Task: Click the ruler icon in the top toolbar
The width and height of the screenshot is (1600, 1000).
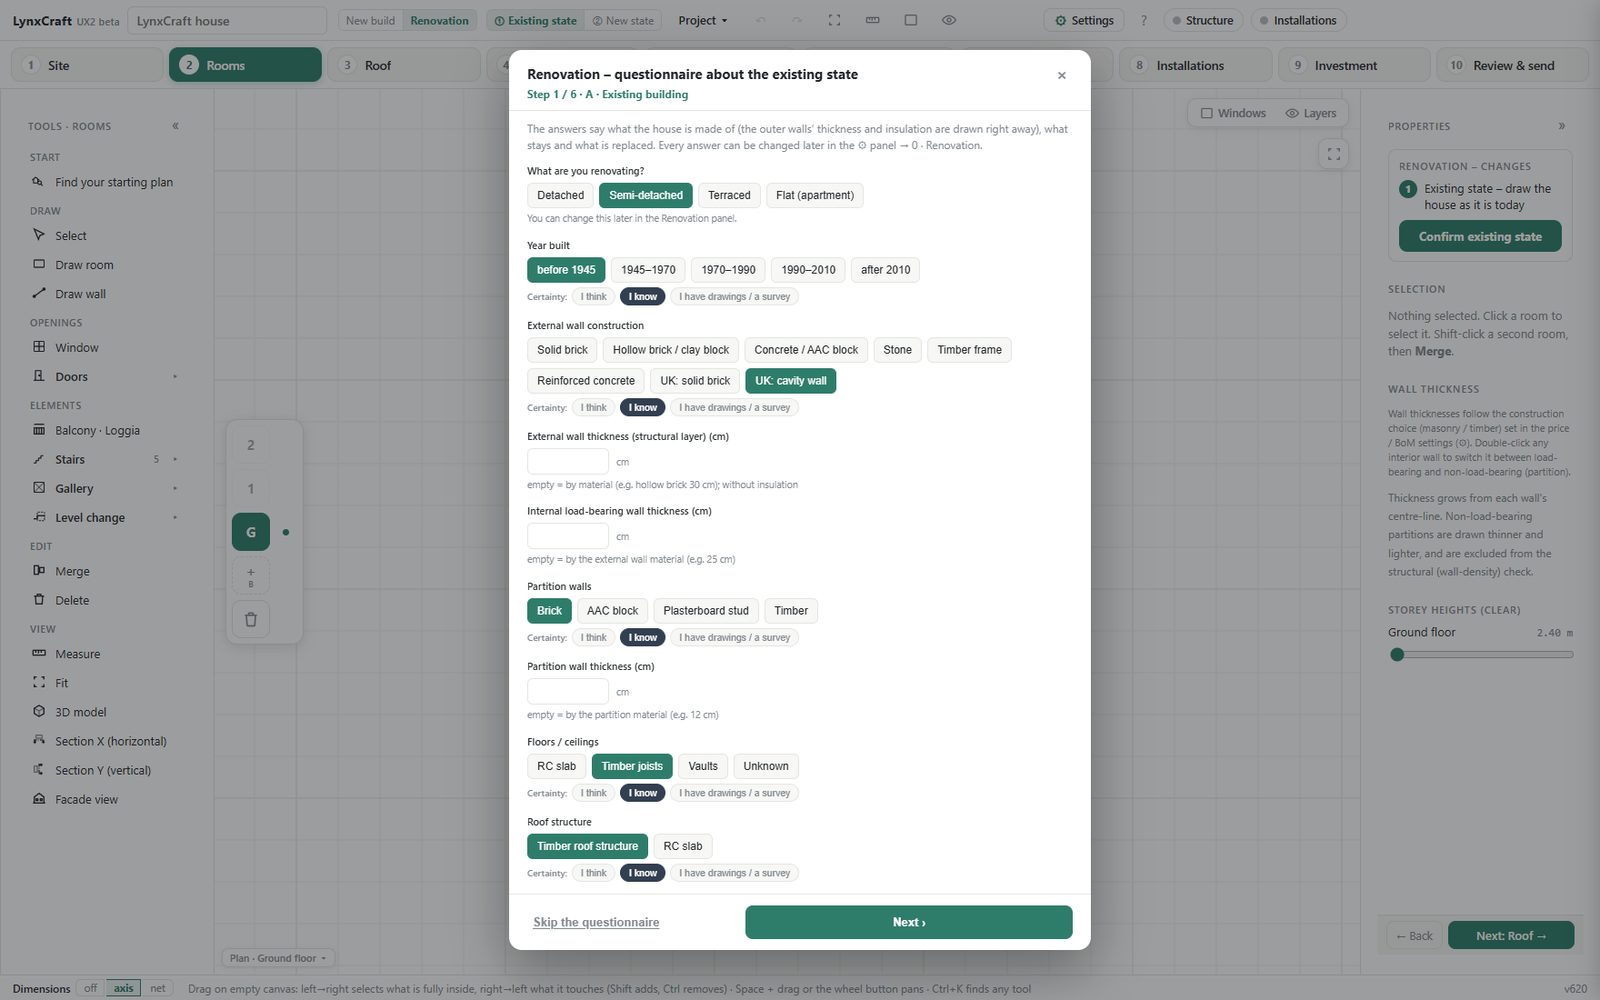Action: 873,20
